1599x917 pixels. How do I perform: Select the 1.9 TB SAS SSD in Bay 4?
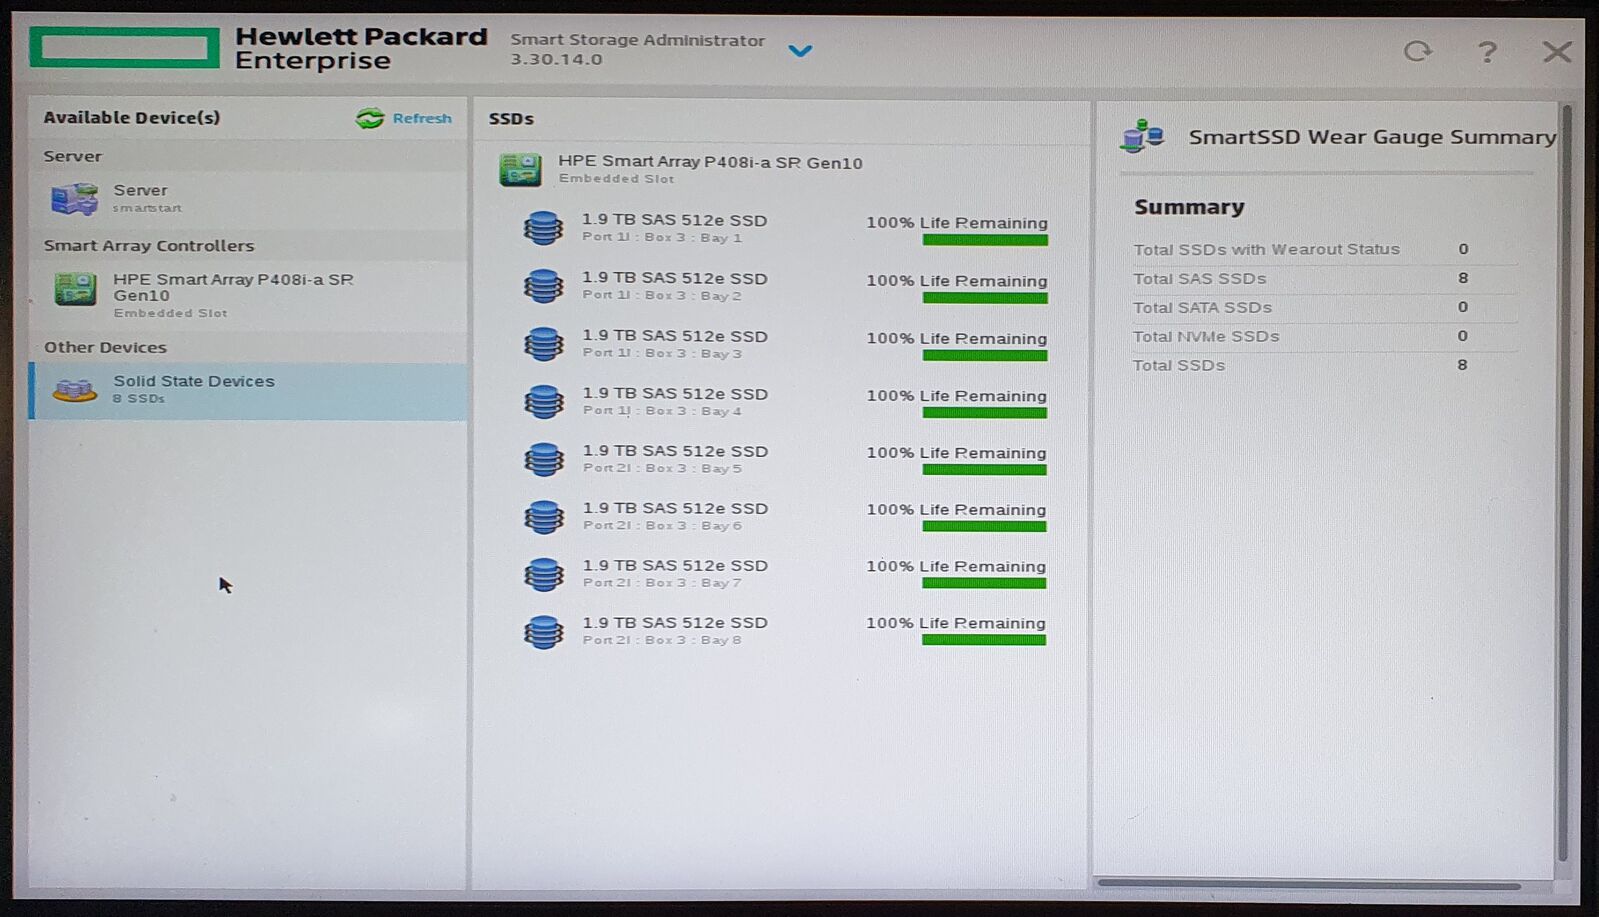point(675,401)
